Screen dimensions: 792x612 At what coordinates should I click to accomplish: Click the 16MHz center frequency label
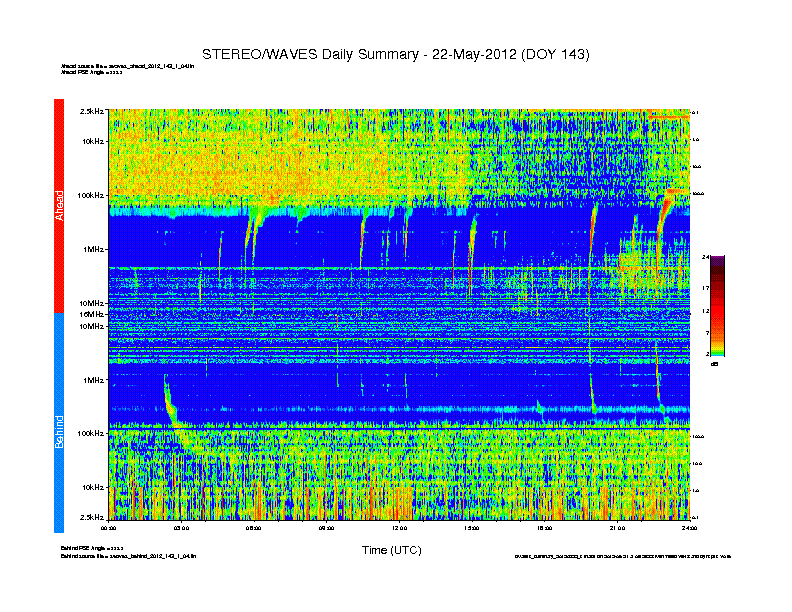tap(92, 314)
